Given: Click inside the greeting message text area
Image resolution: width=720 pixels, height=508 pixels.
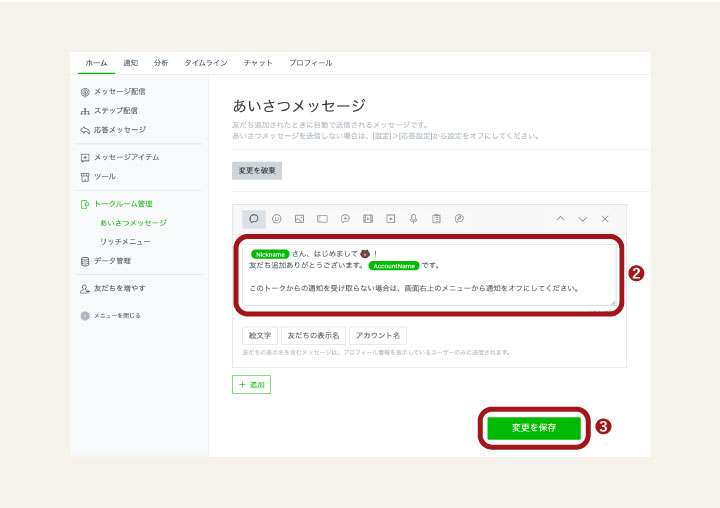Looking at the screenshot, I should coord(429,275).
